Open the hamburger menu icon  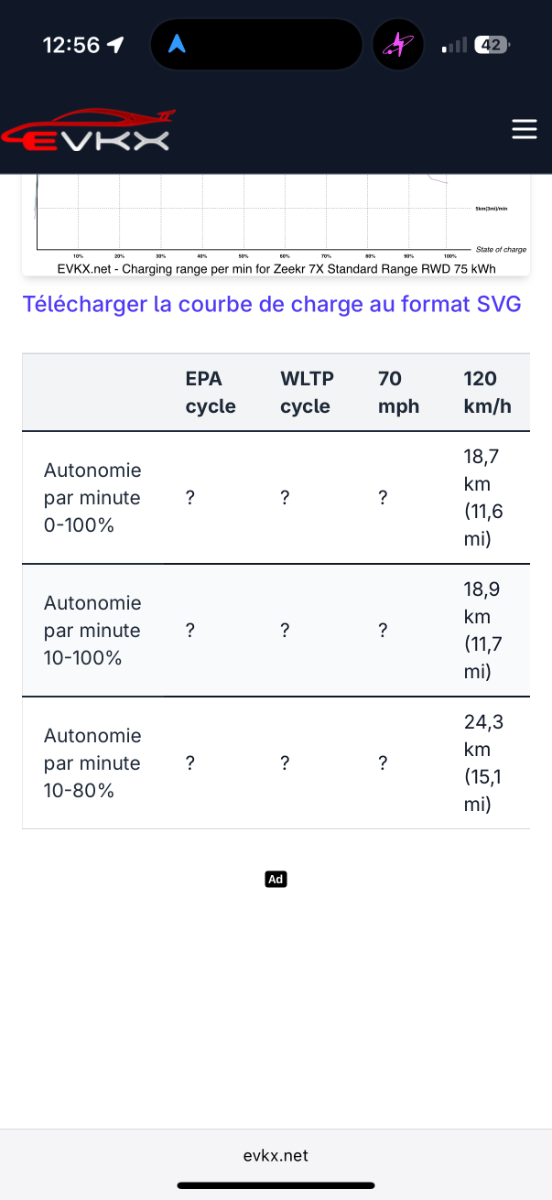click(x=524, y=130)
